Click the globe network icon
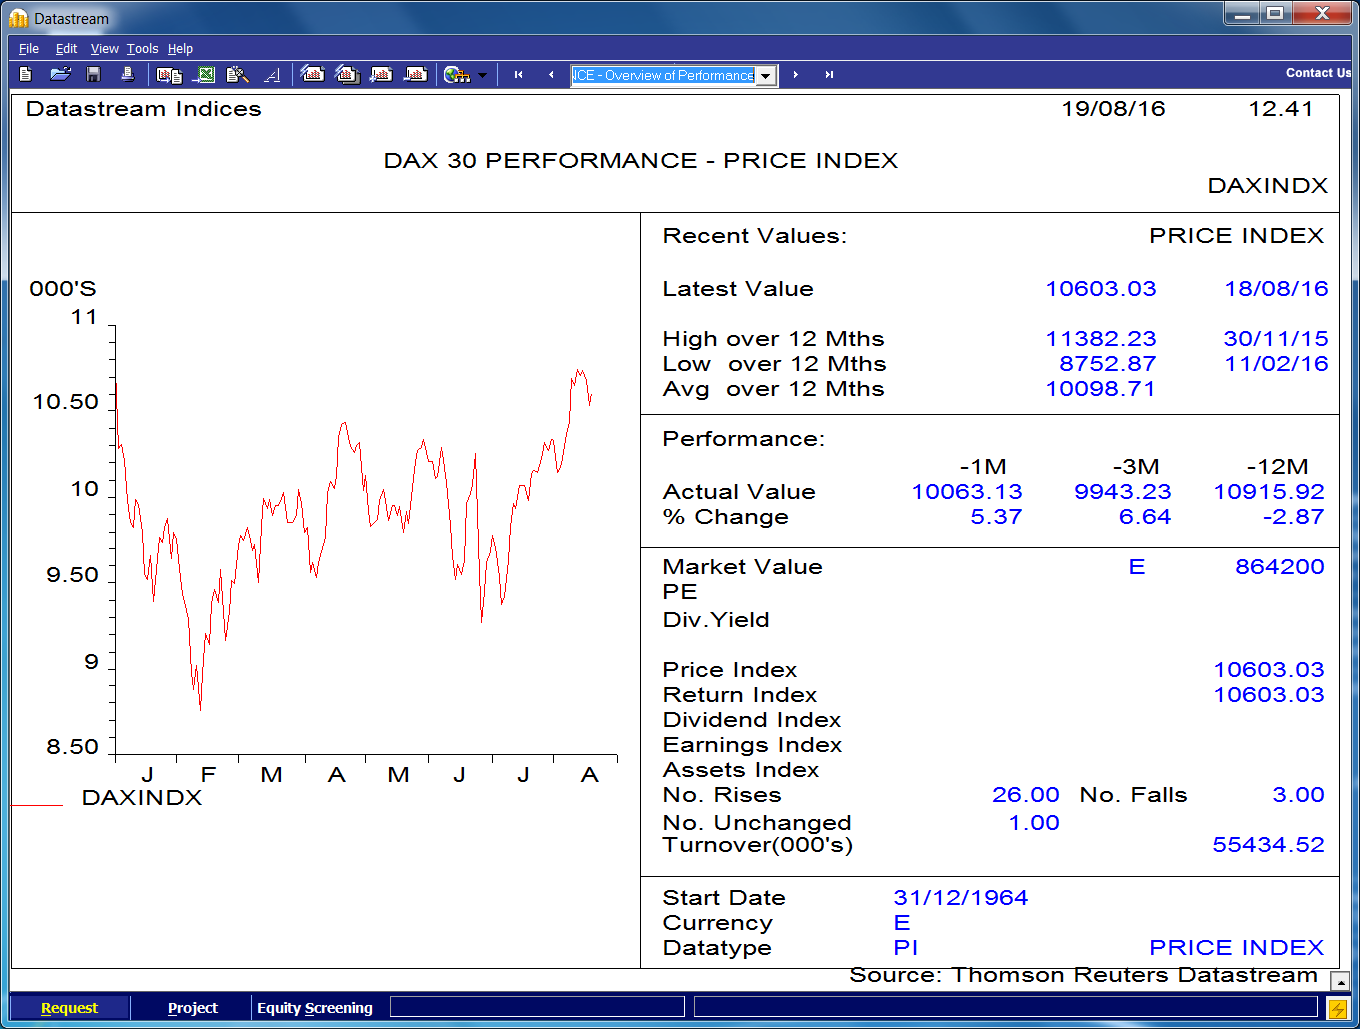Image resolution: width=1360 pixels, height=1029 pixels. click(x=457, y=75)
